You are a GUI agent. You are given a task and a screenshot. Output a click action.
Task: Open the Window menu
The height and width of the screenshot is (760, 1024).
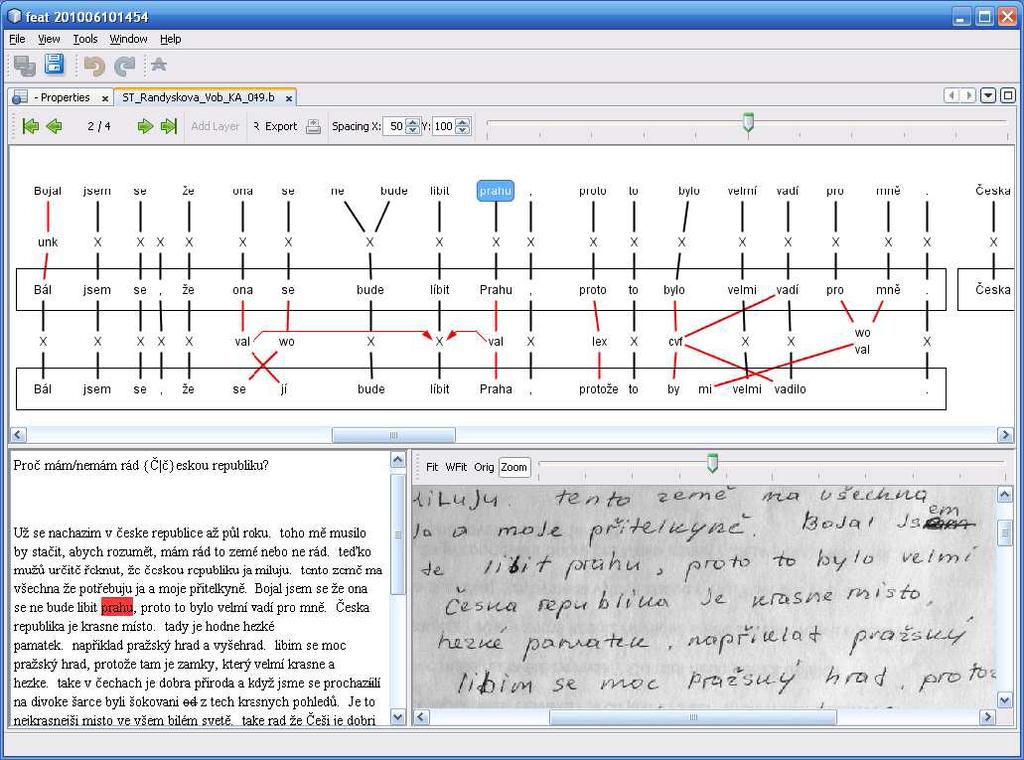point(129,39)
